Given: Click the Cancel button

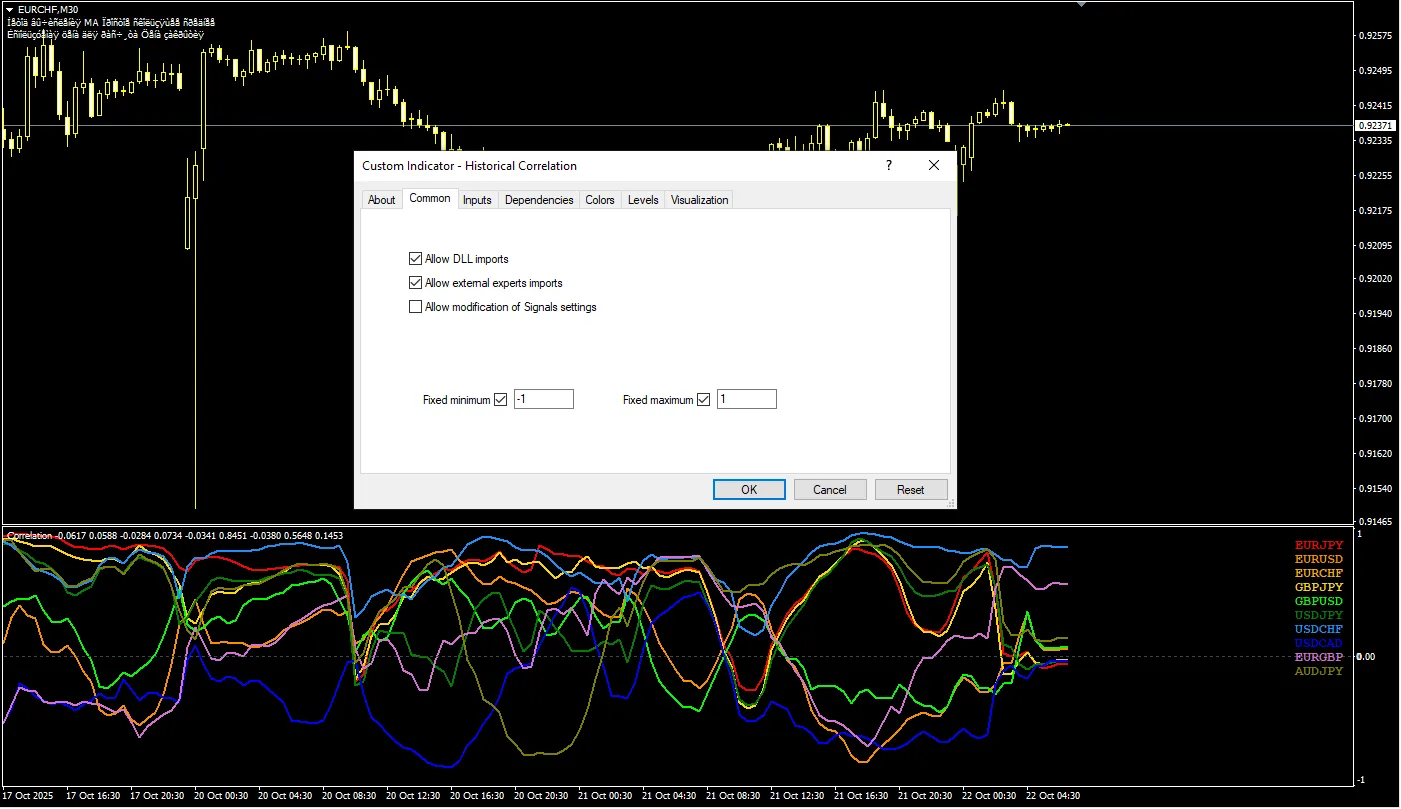Looking at the screenshot, I should [830, 490].
